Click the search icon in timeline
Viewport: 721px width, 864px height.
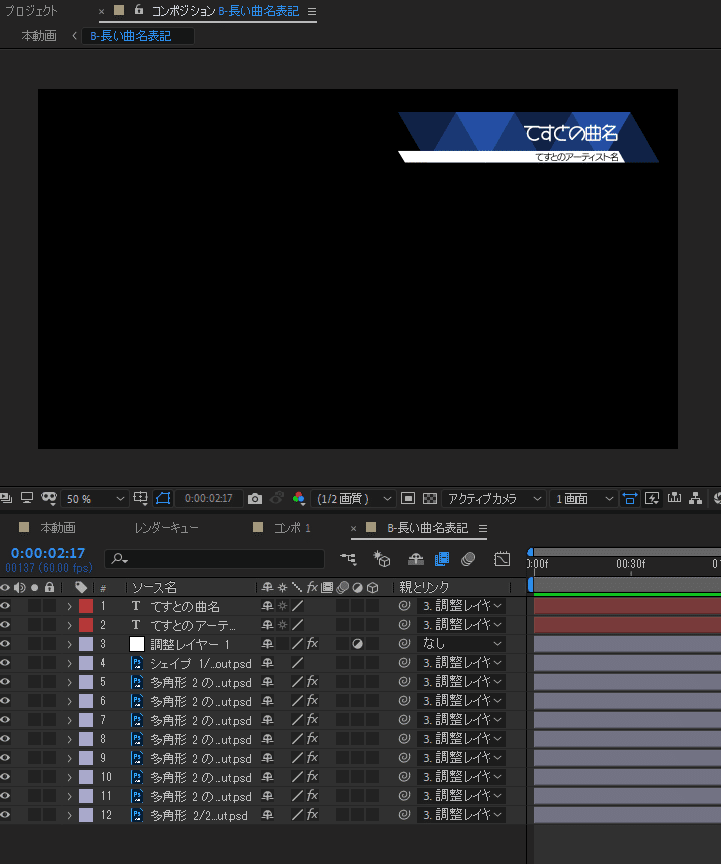tap(119, 559)
